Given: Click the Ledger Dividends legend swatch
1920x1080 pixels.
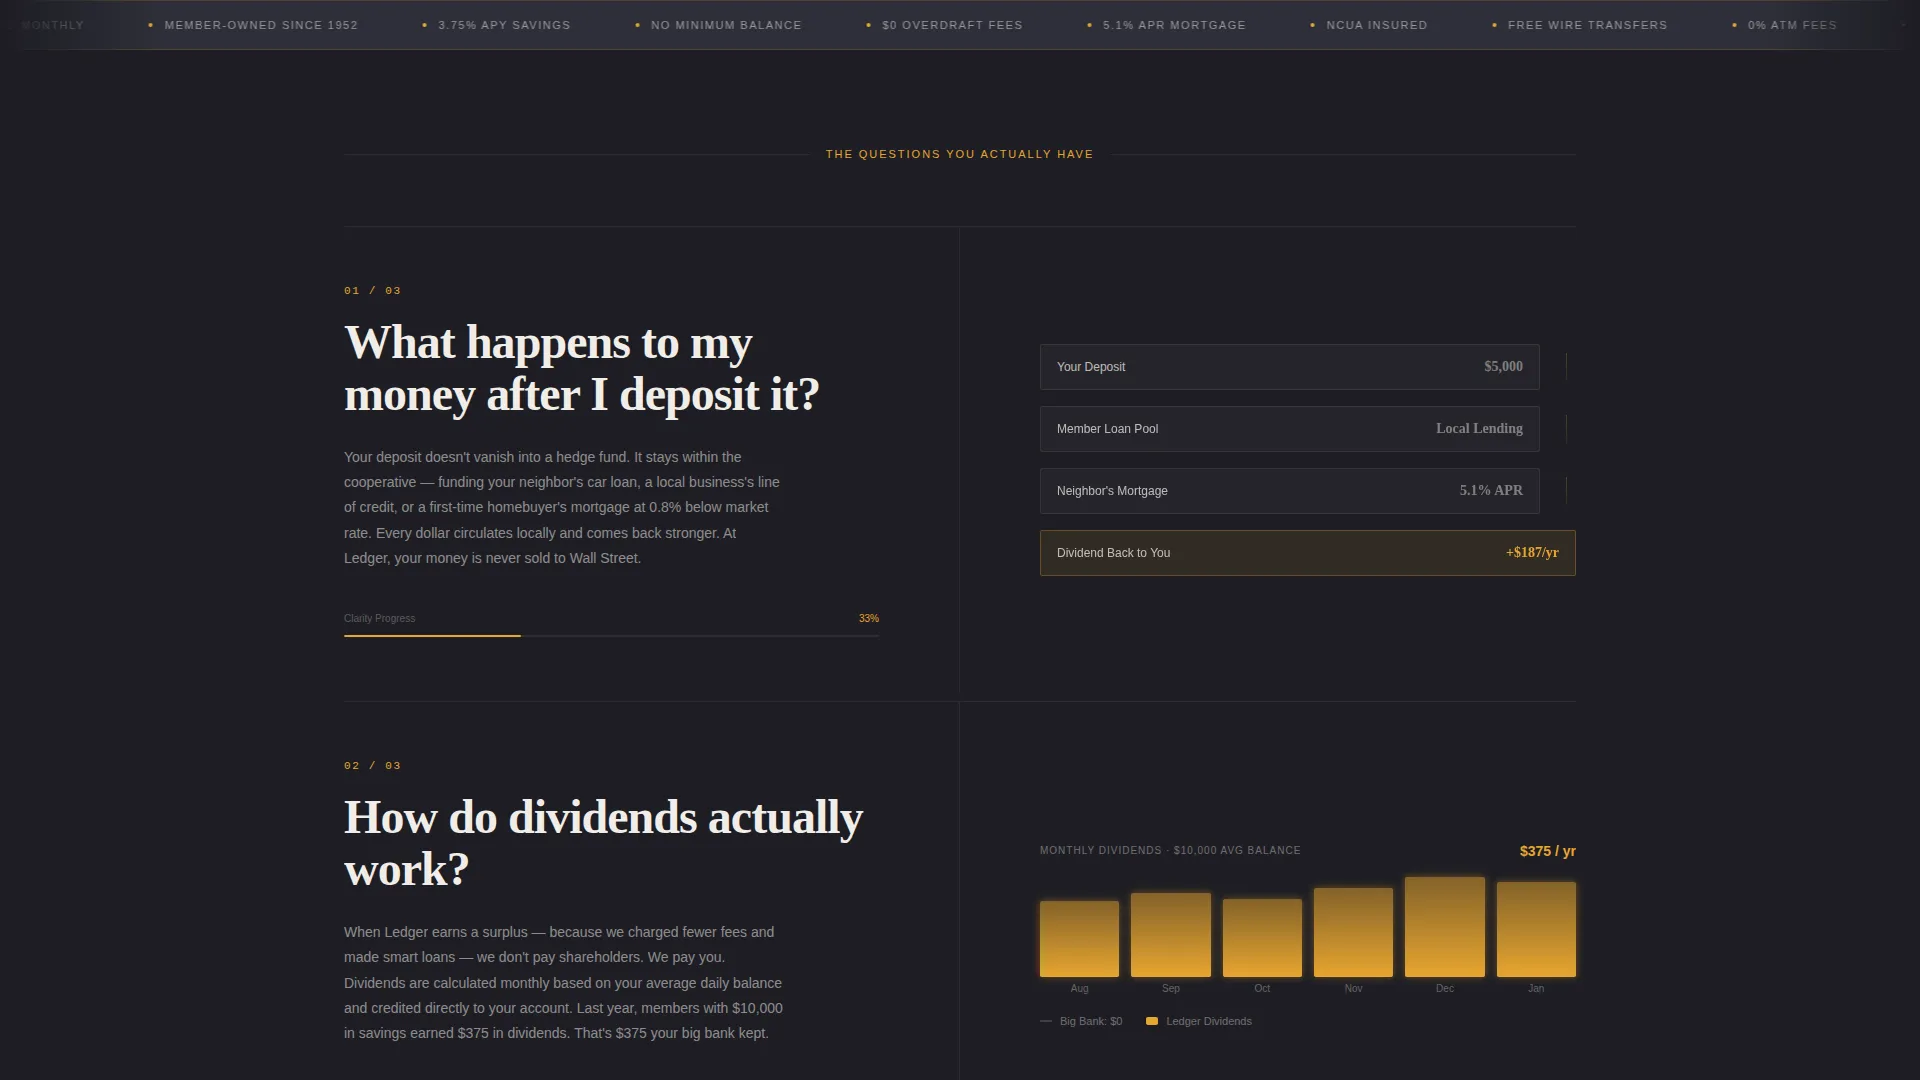Looking at the screenshot, I should pos(1152,1021).
